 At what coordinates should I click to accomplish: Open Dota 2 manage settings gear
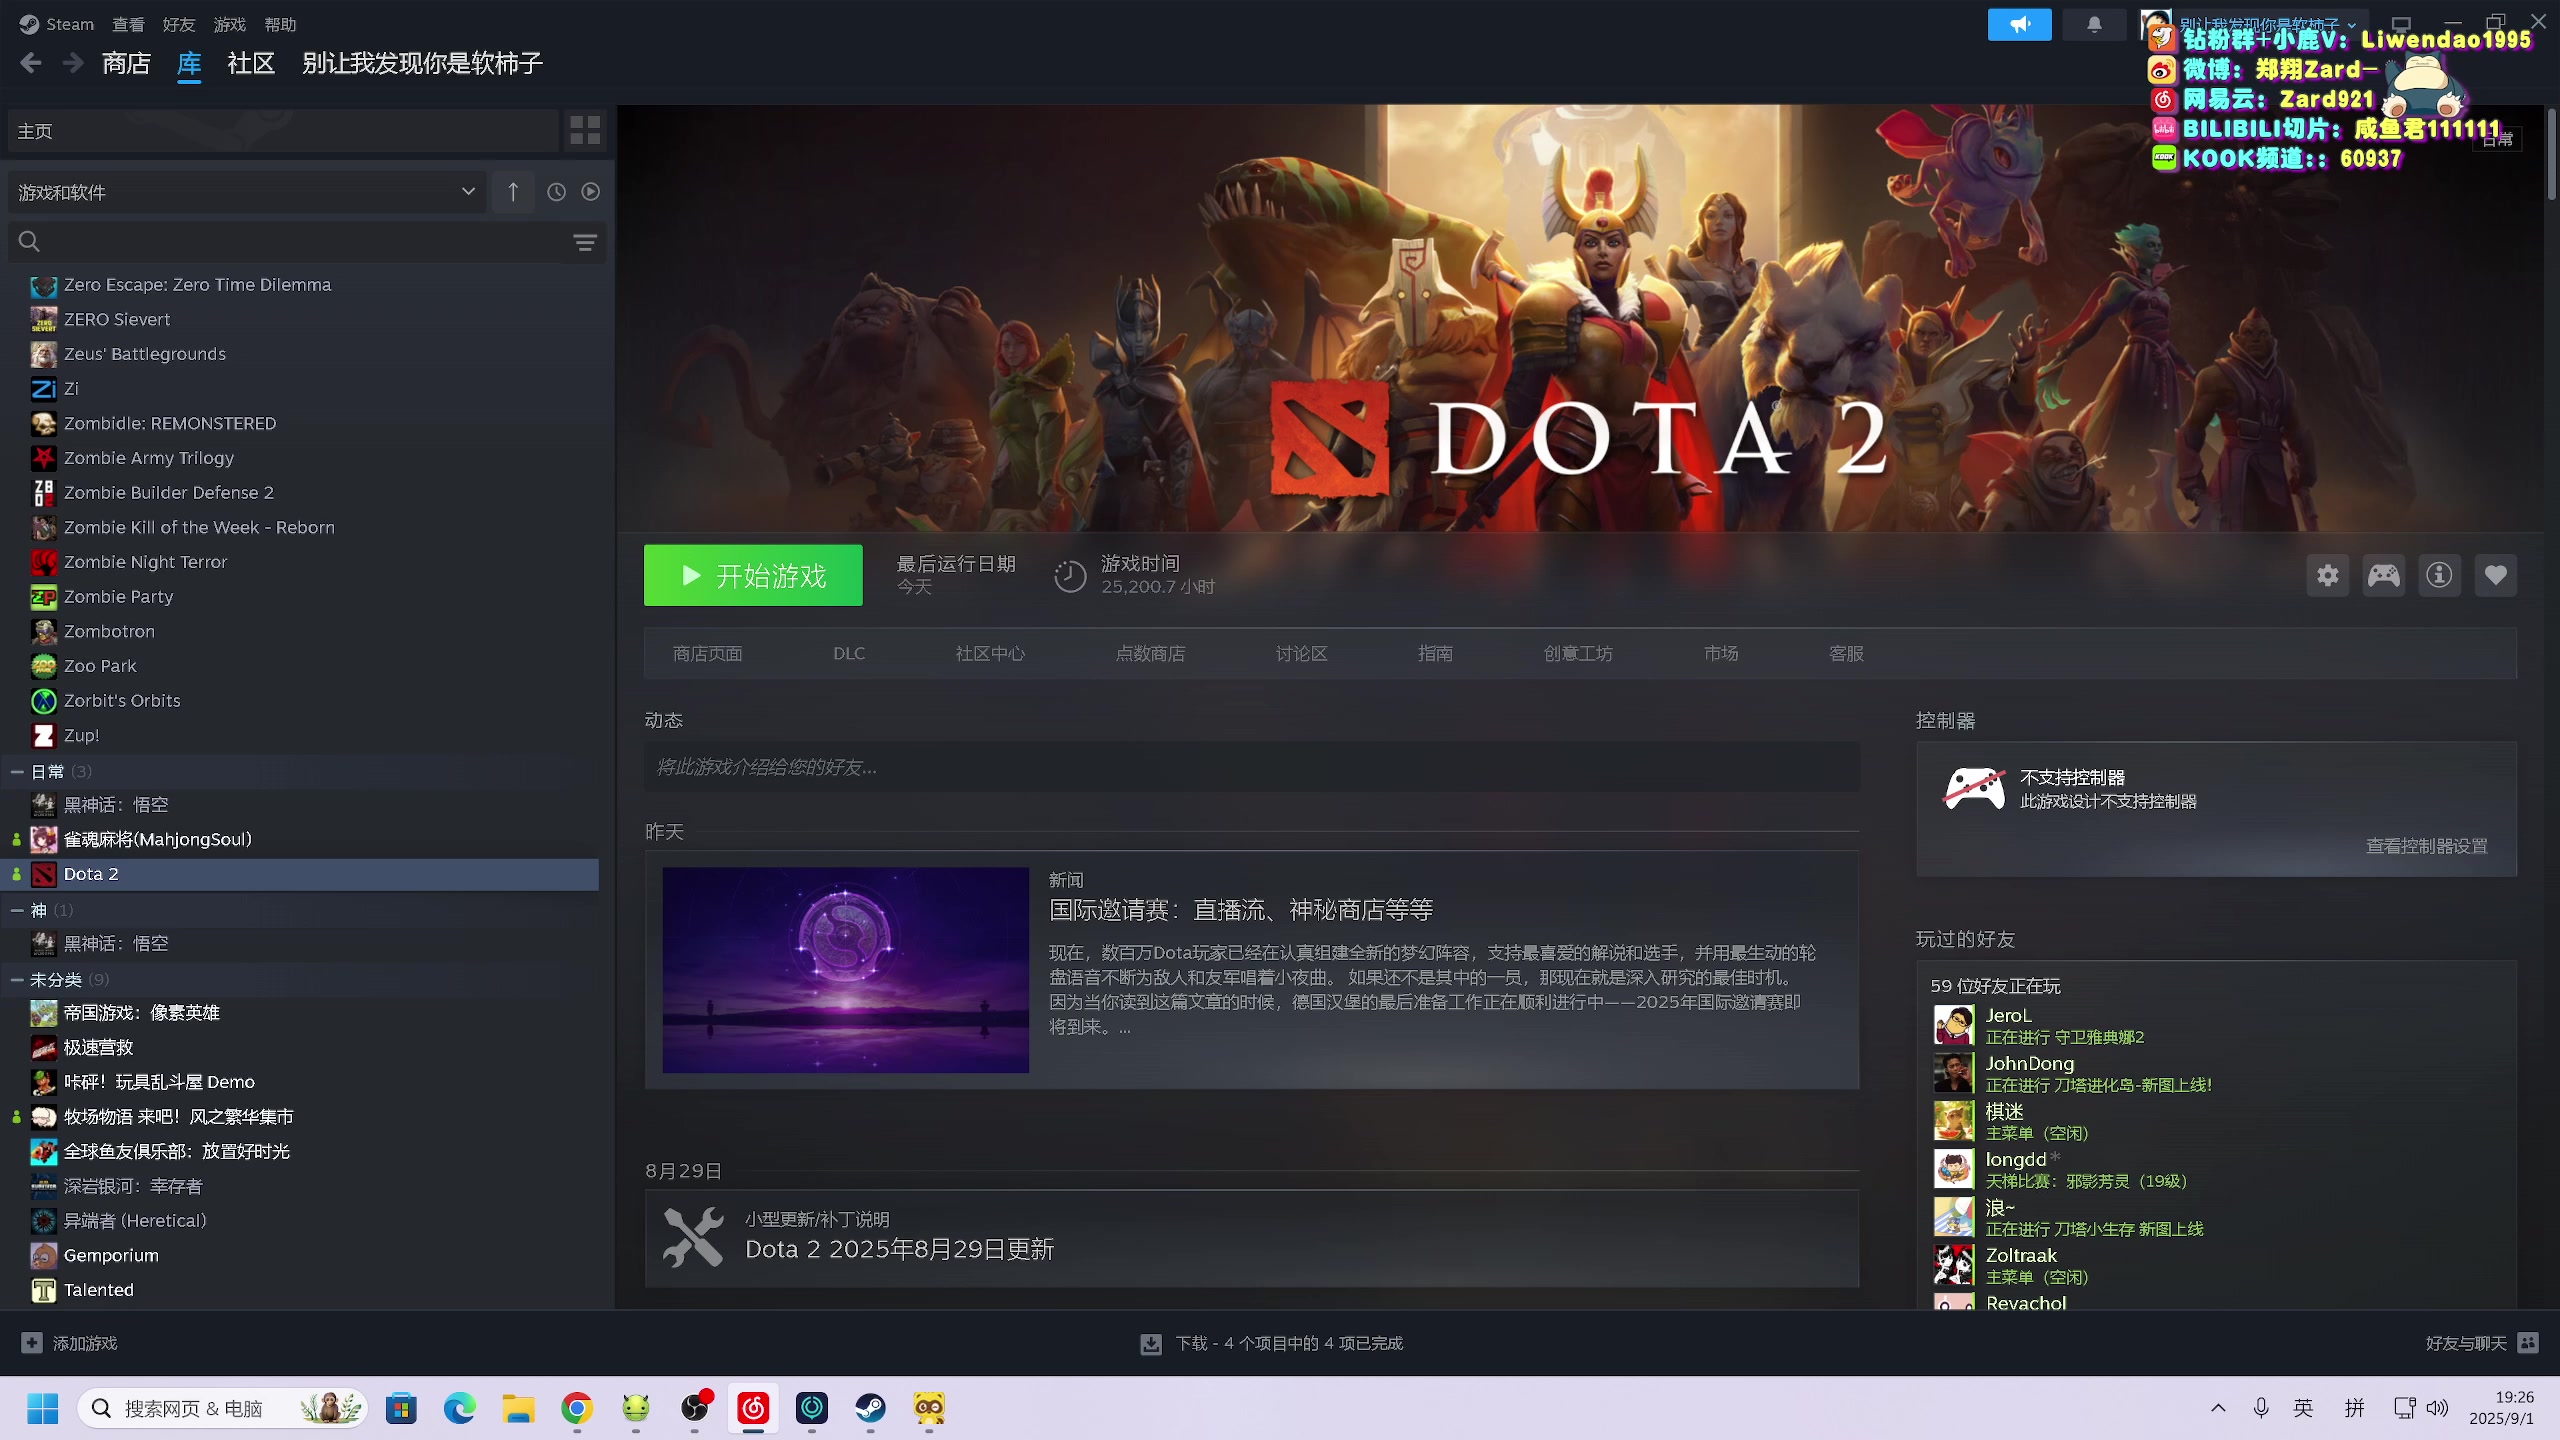coord(2328,575)
